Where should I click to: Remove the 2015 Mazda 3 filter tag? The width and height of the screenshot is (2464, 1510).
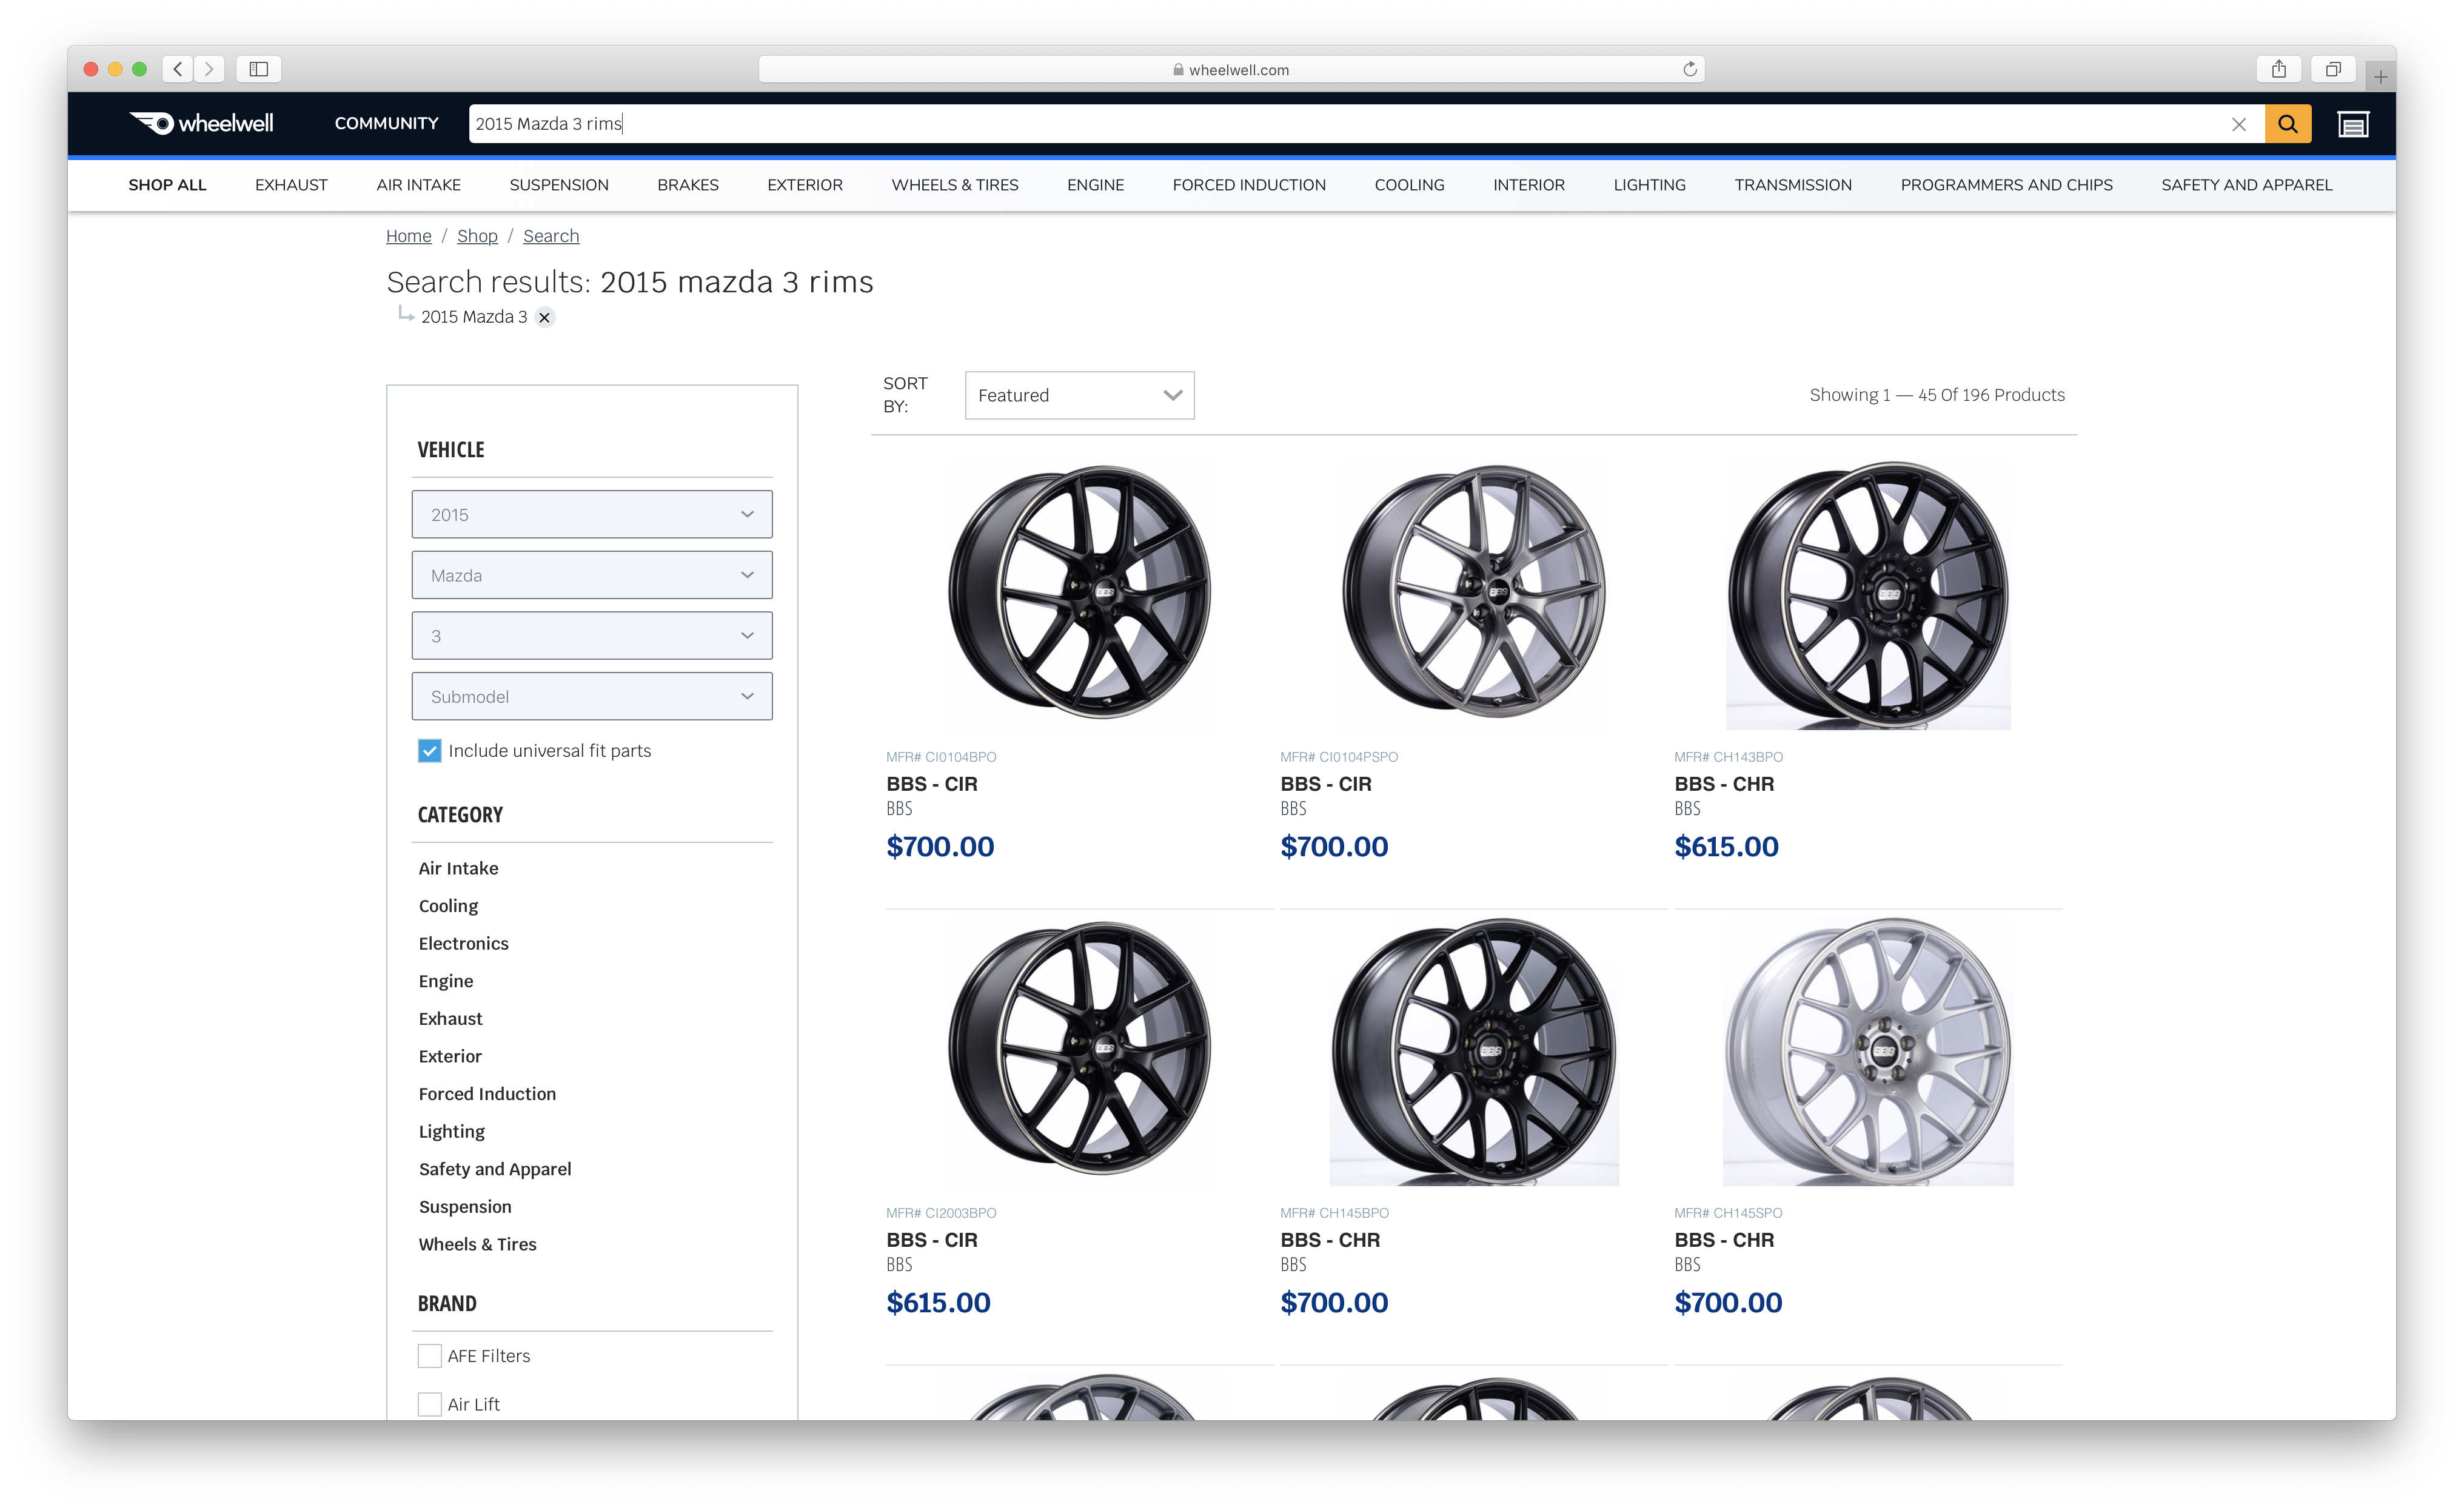[x=544, y=317]
